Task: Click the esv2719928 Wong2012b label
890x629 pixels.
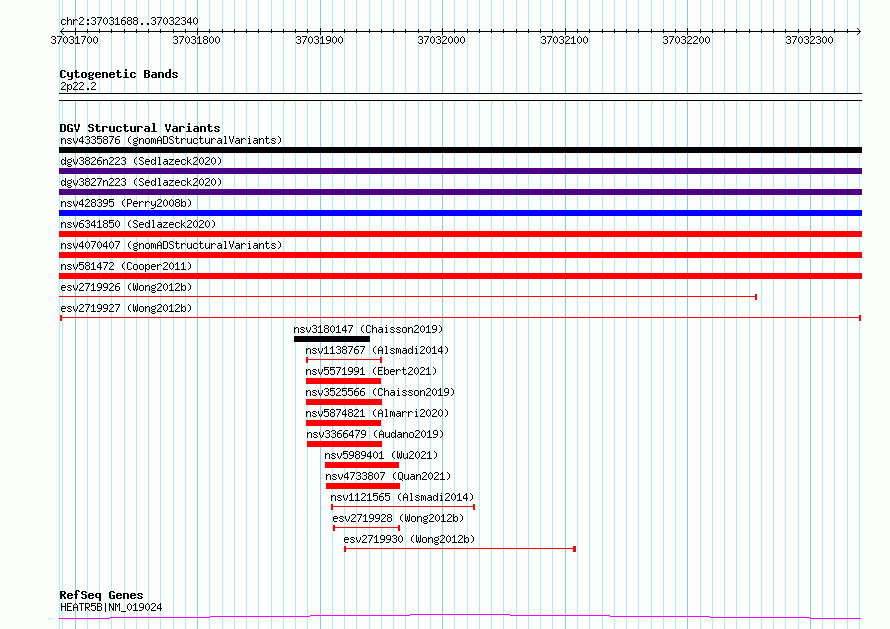Action: coord(398,518)
